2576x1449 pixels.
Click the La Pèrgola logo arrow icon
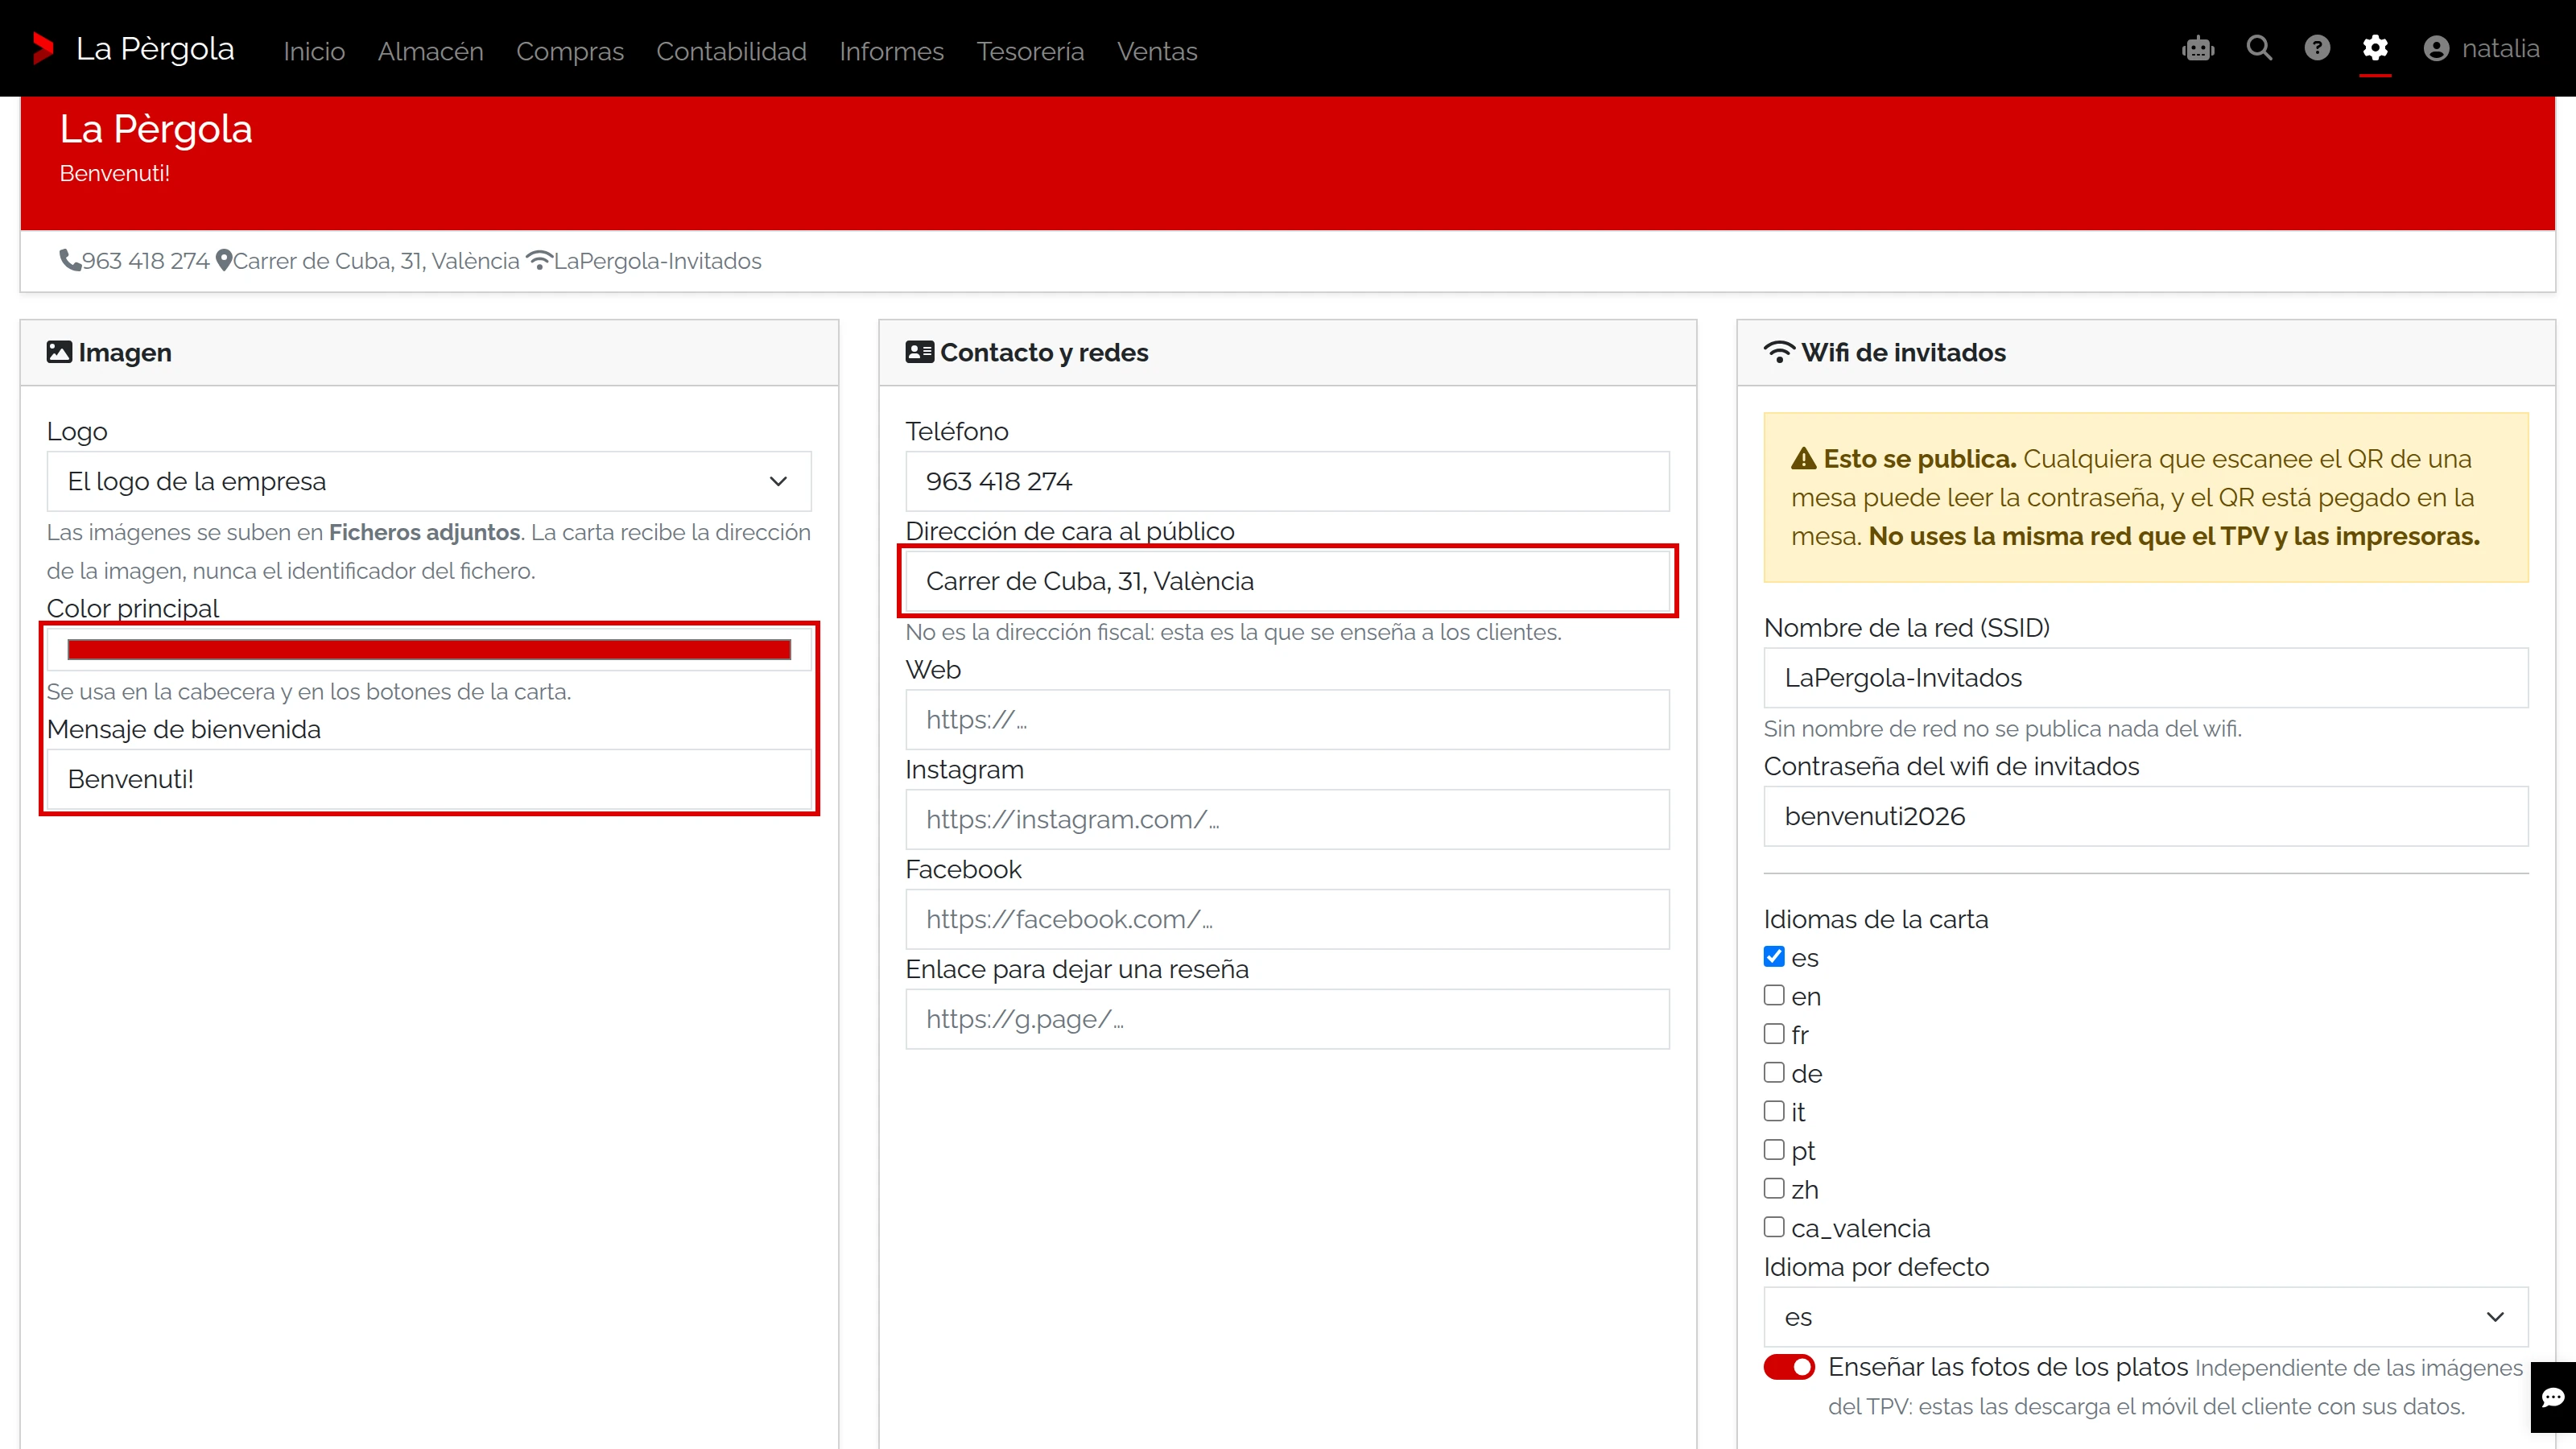pos(42,48)
